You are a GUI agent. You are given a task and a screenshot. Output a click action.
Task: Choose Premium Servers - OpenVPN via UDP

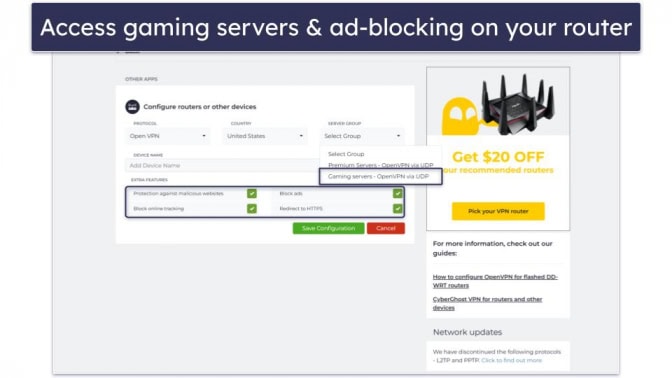pyautogui.click(x=381, y=165)
